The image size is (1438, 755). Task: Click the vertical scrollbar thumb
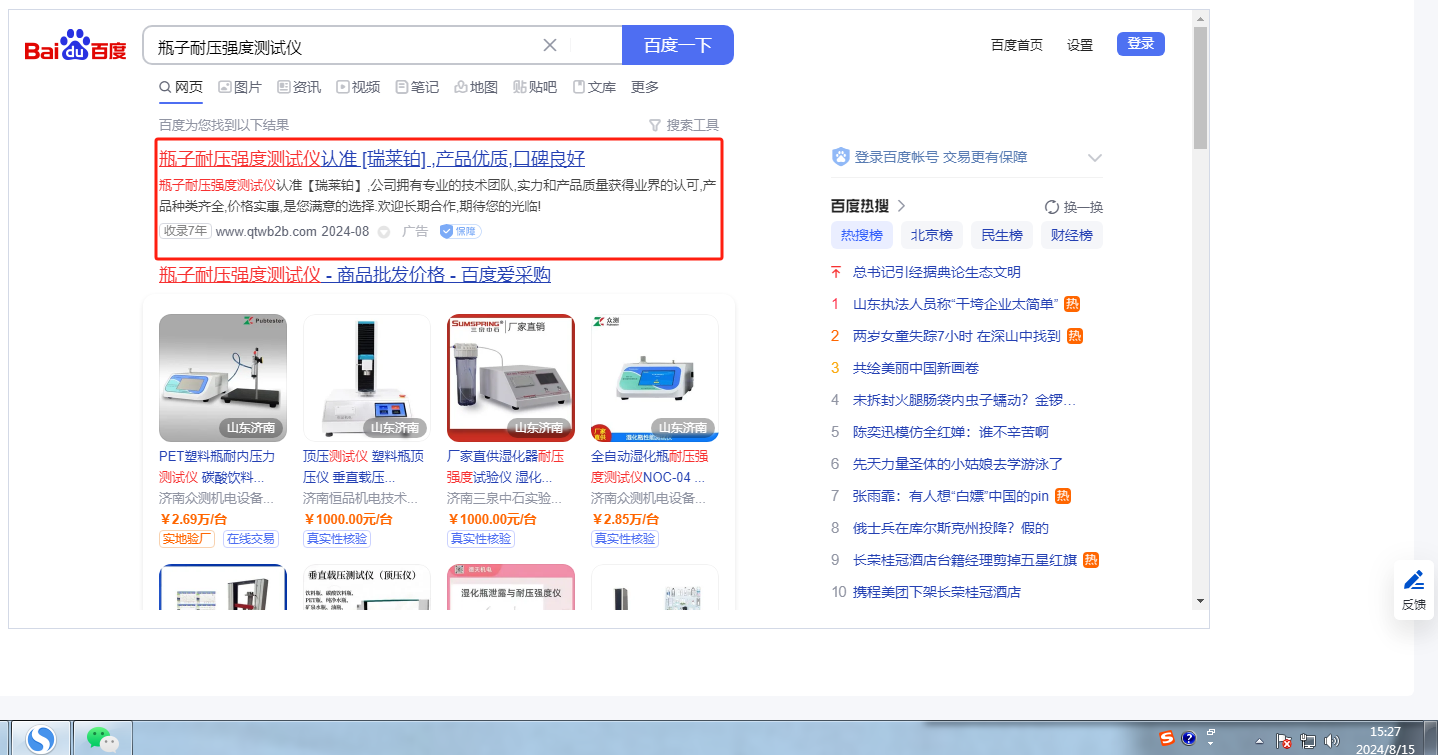1200,87
